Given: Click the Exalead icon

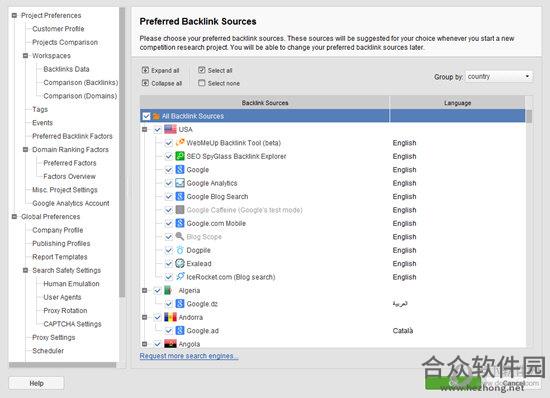Looking at the screenshot, I should (180, 263).
